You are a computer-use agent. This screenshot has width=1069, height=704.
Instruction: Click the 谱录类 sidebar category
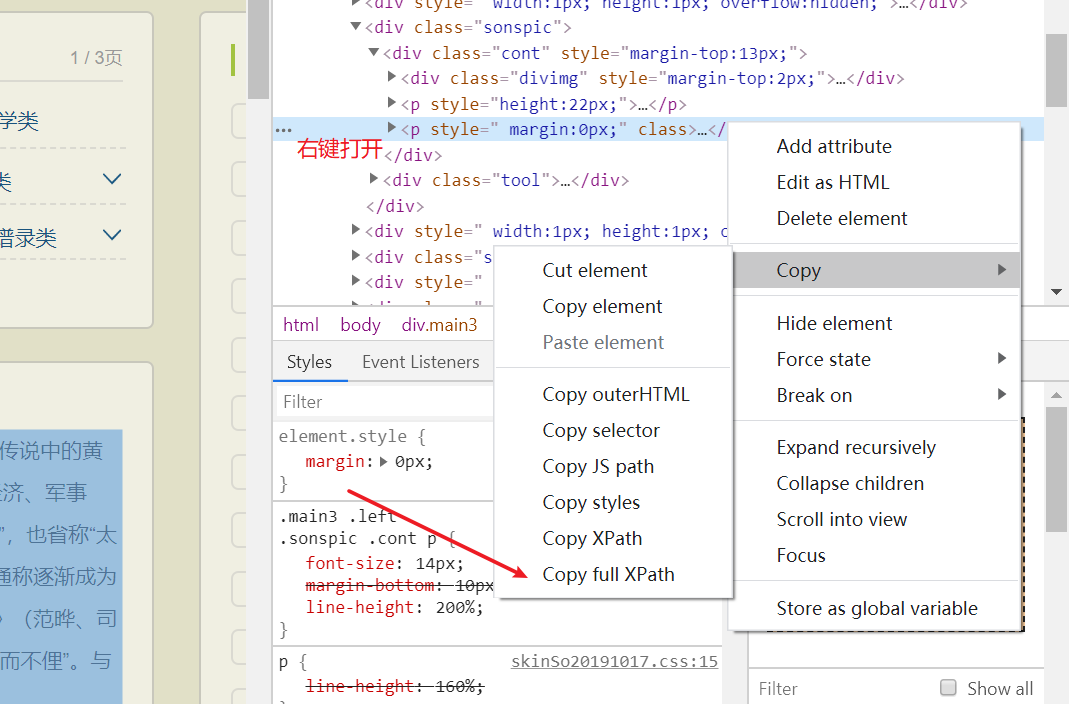pyautogui.click(x=28, y=239)
